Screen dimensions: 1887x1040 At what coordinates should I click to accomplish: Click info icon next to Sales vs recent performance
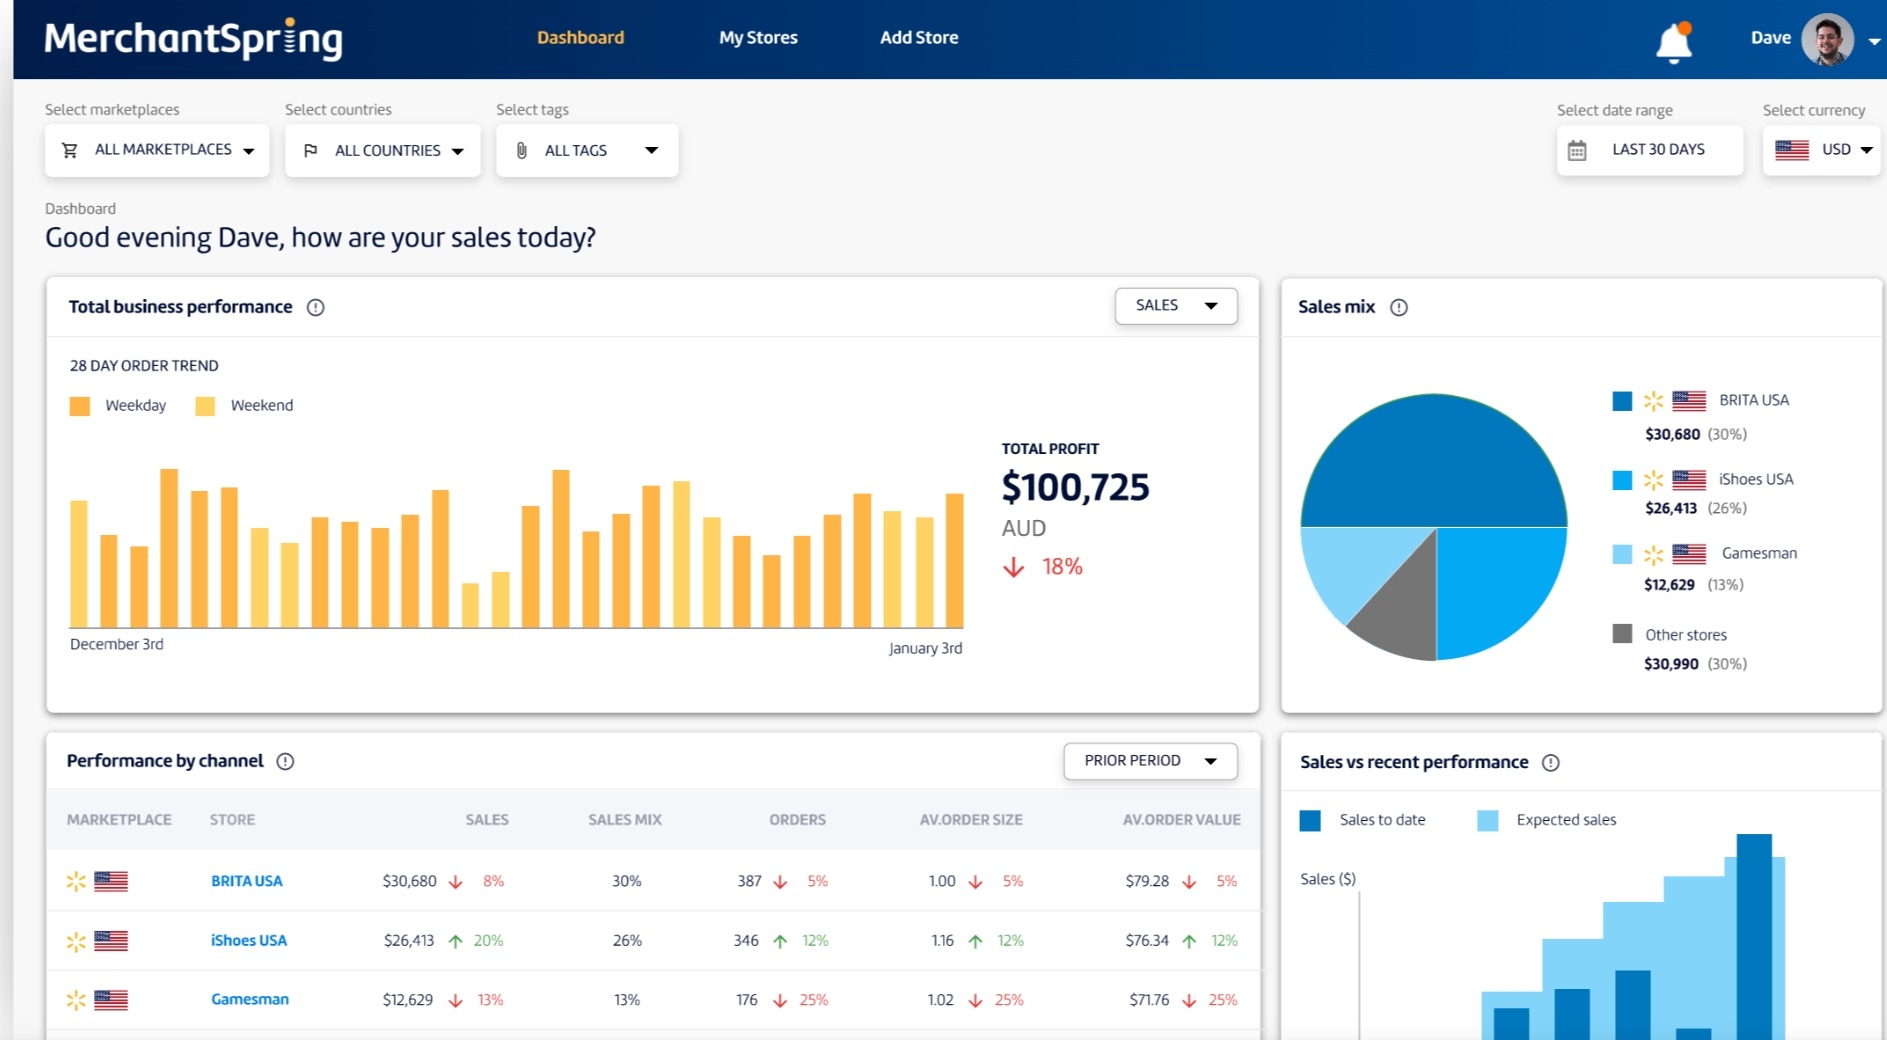point(1551,762)
